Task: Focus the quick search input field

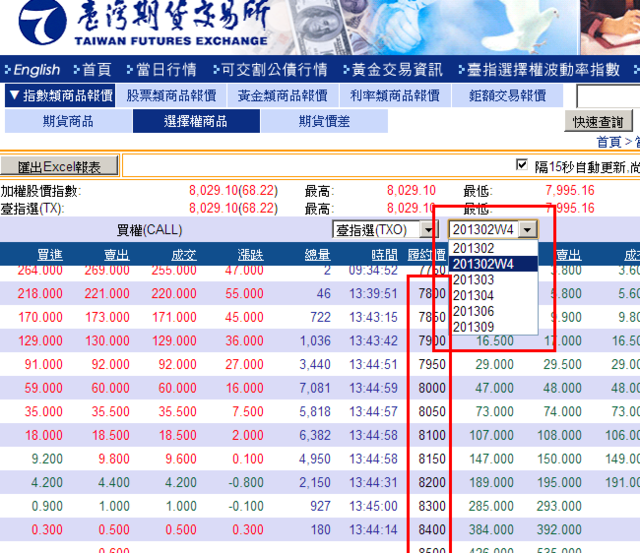Action: point(608,96)
